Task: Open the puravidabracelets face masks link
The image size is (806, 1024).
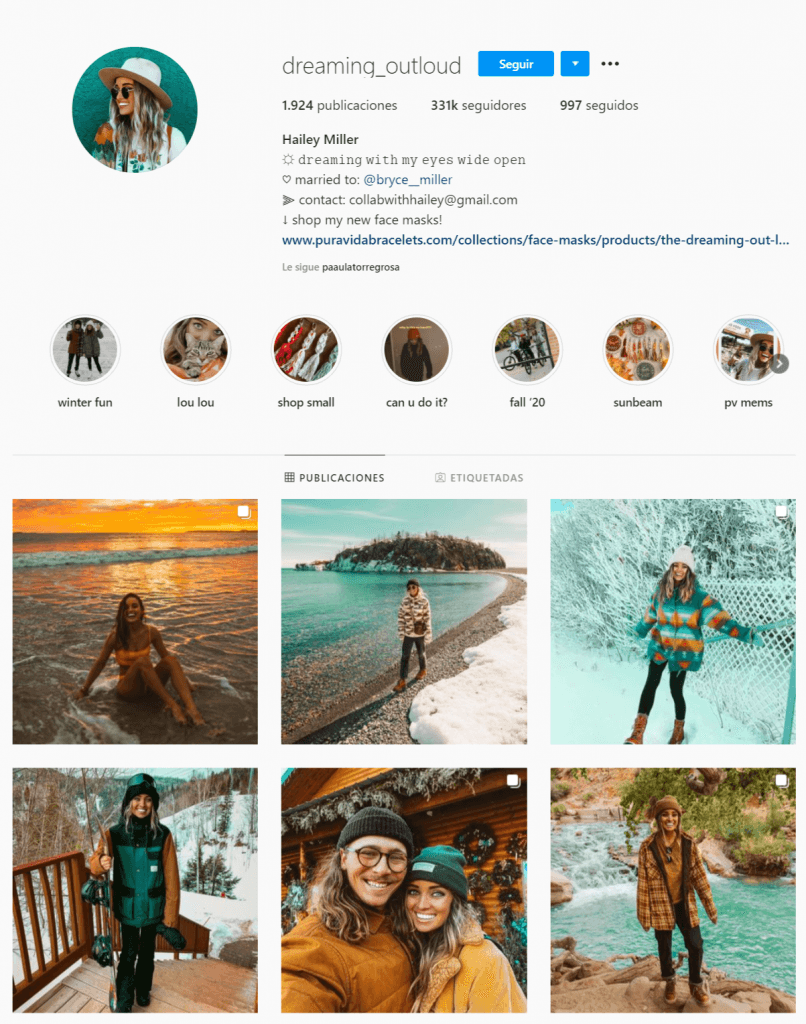Action: (536, 240)
